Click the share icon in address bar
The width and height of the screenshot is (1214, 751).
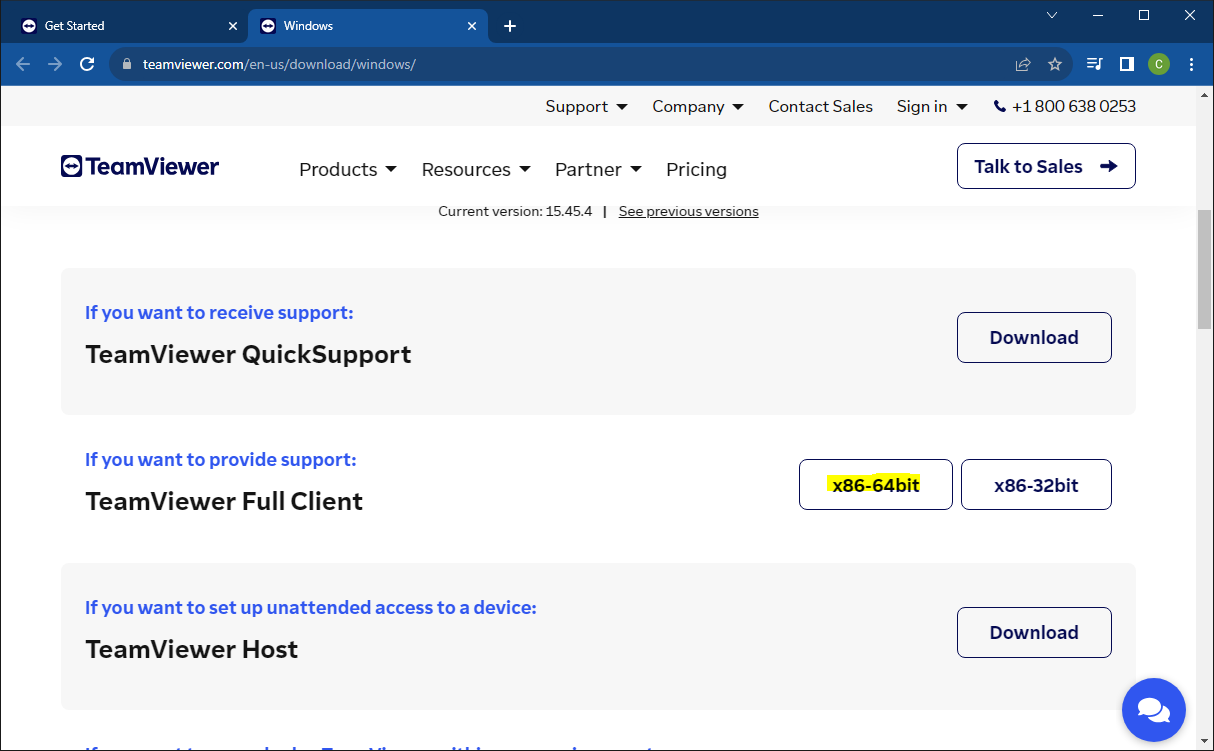click(x=1022, y=63)
